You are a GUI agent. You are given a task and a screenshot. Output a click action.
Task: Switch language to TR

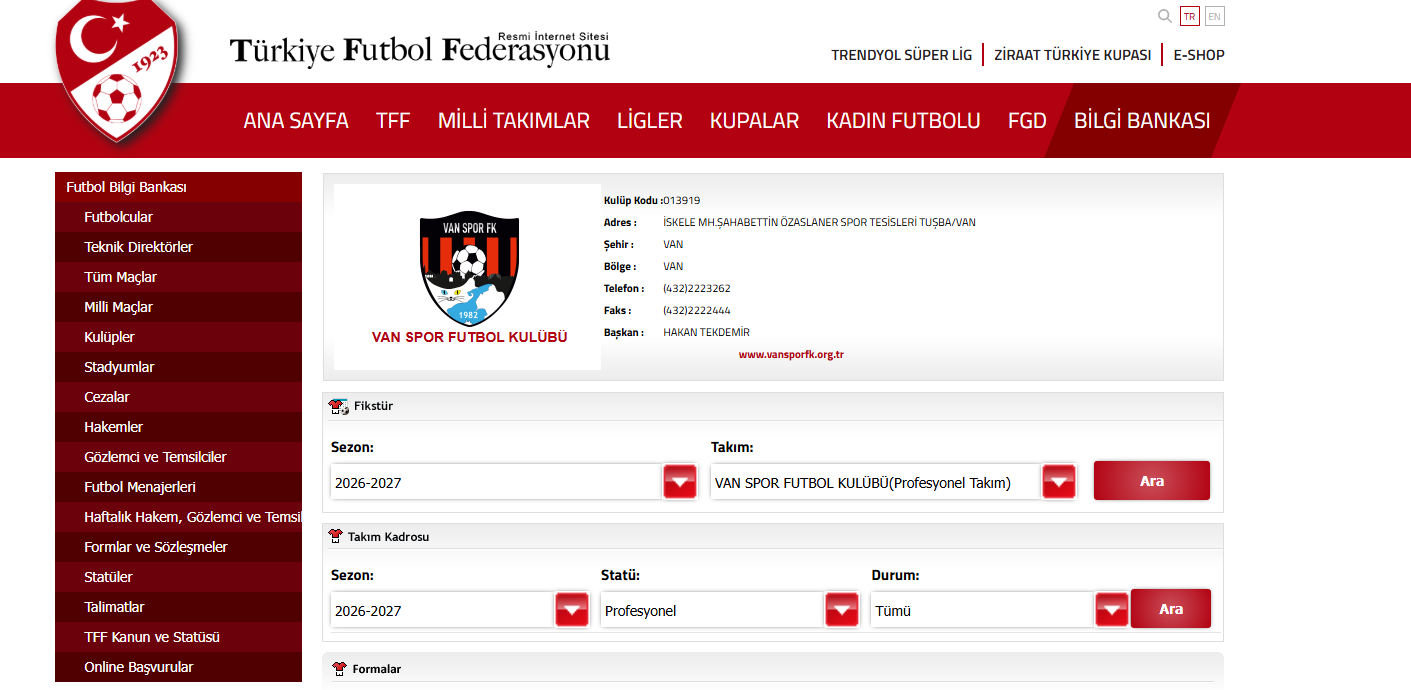[x=1190, y=16]
